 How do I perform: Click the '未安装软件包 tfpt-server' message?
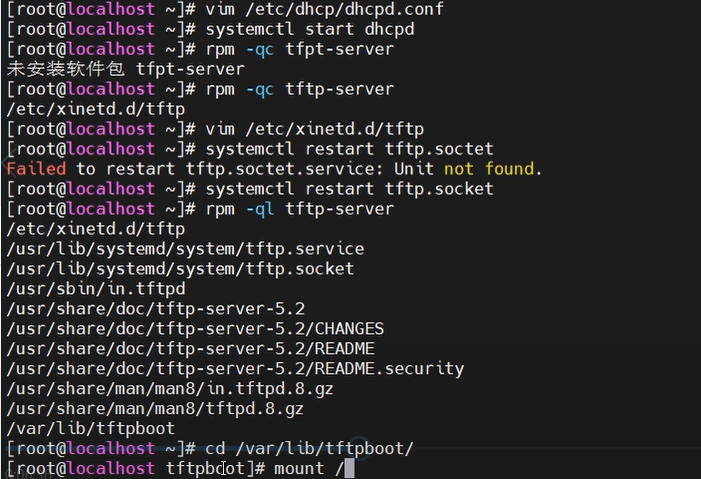click(x=125, y=69)
